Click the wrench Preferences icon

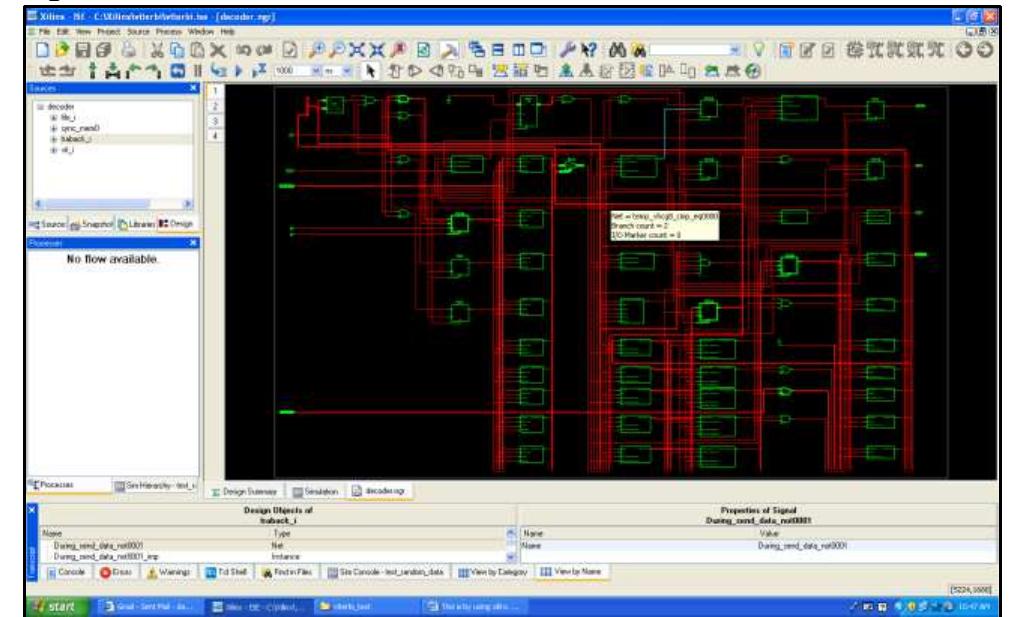pyautogui.click(x=567, y=50)
